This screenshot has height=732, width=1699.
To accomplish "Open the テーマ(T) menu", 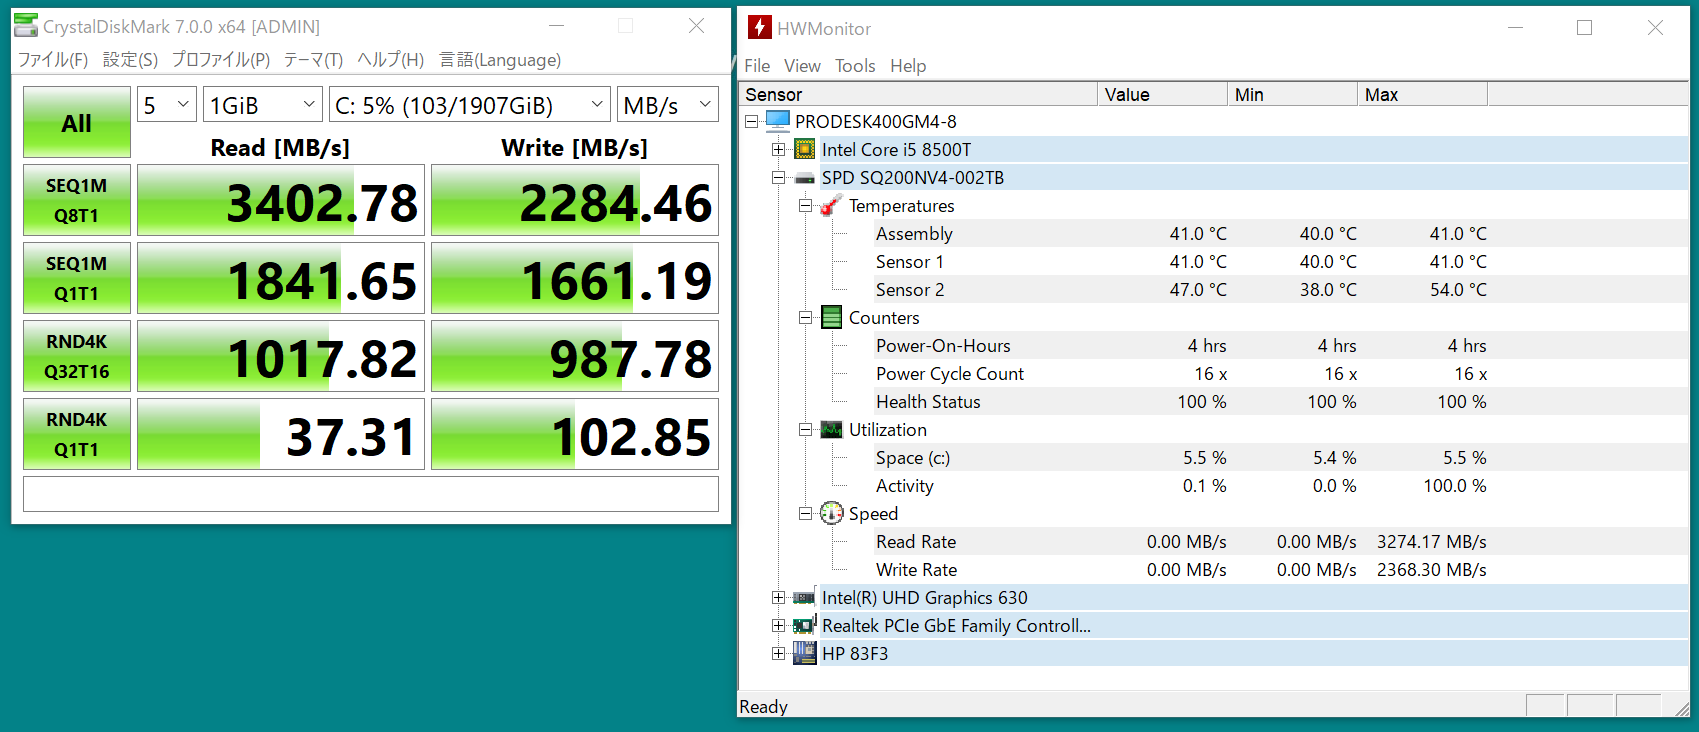I will click(x=313, y=60).
